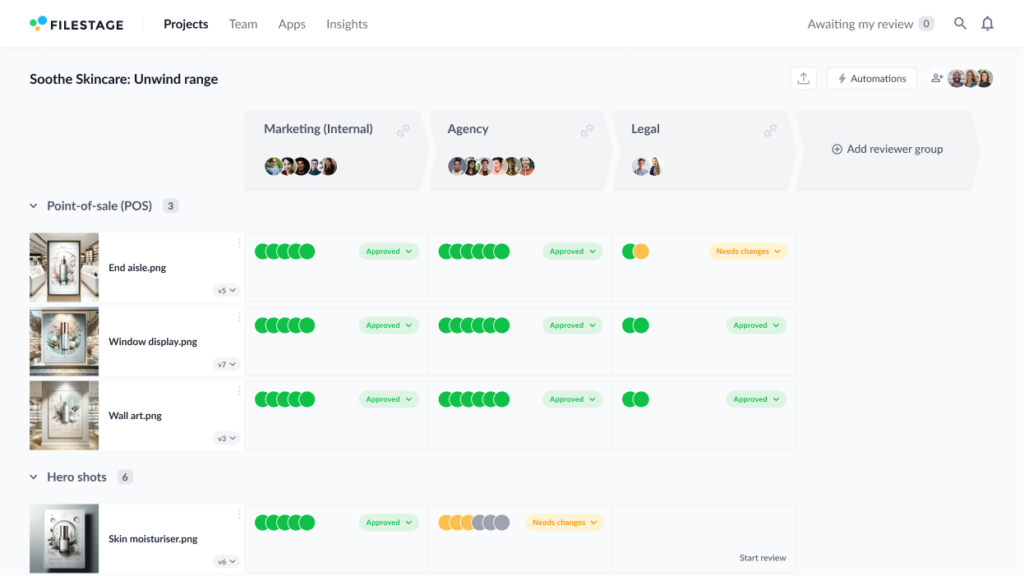Switch to the Team tab

pyautogui.click(x=243, y=24)
